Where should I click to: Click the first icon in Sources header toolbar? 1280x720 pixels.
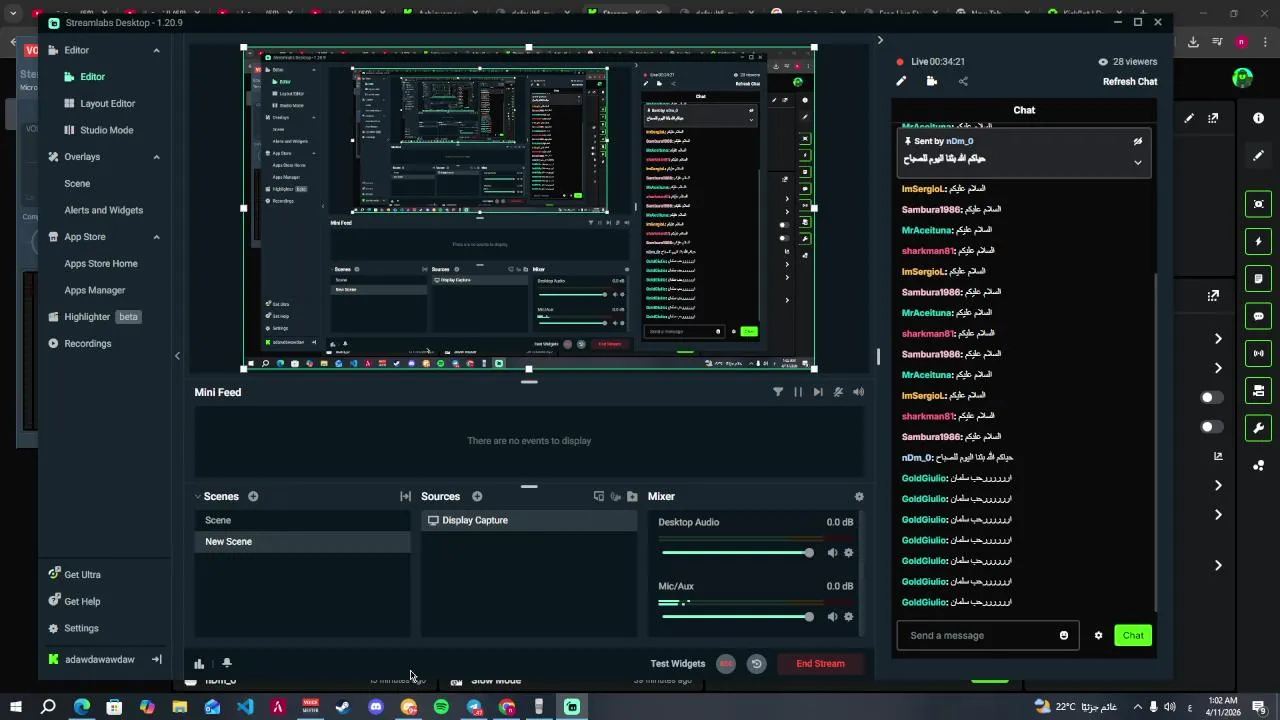[x=599, y=496]
